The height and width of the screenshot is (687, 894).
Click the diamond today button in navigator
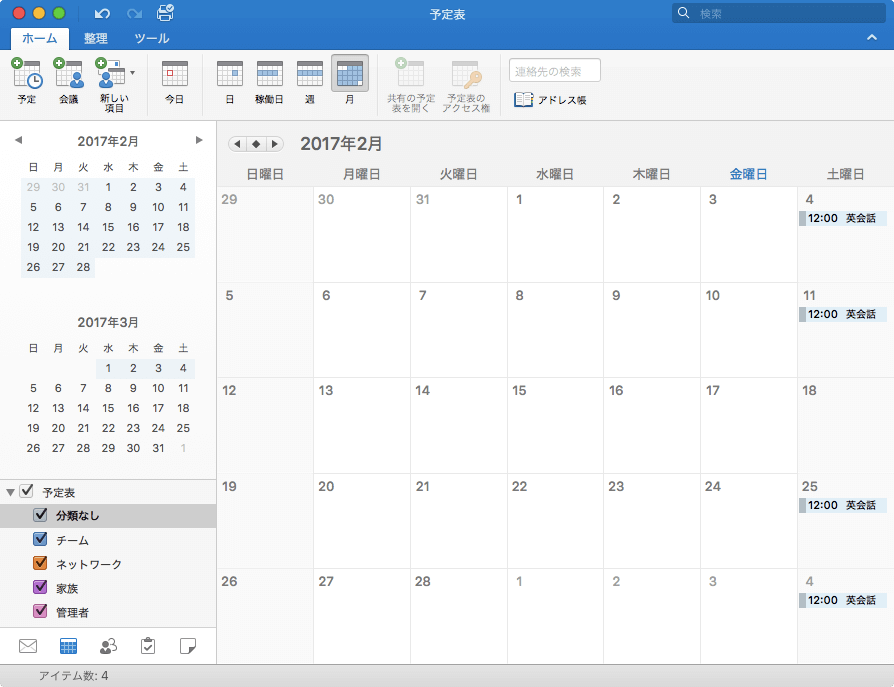pos(256,144)
